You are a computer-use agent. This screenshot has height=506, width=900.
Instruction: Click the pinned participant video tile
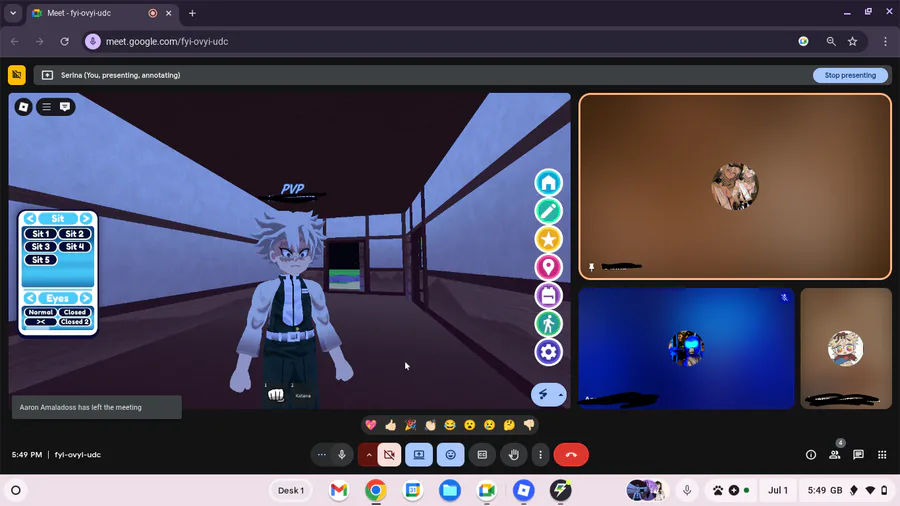[x=735, y=186]
